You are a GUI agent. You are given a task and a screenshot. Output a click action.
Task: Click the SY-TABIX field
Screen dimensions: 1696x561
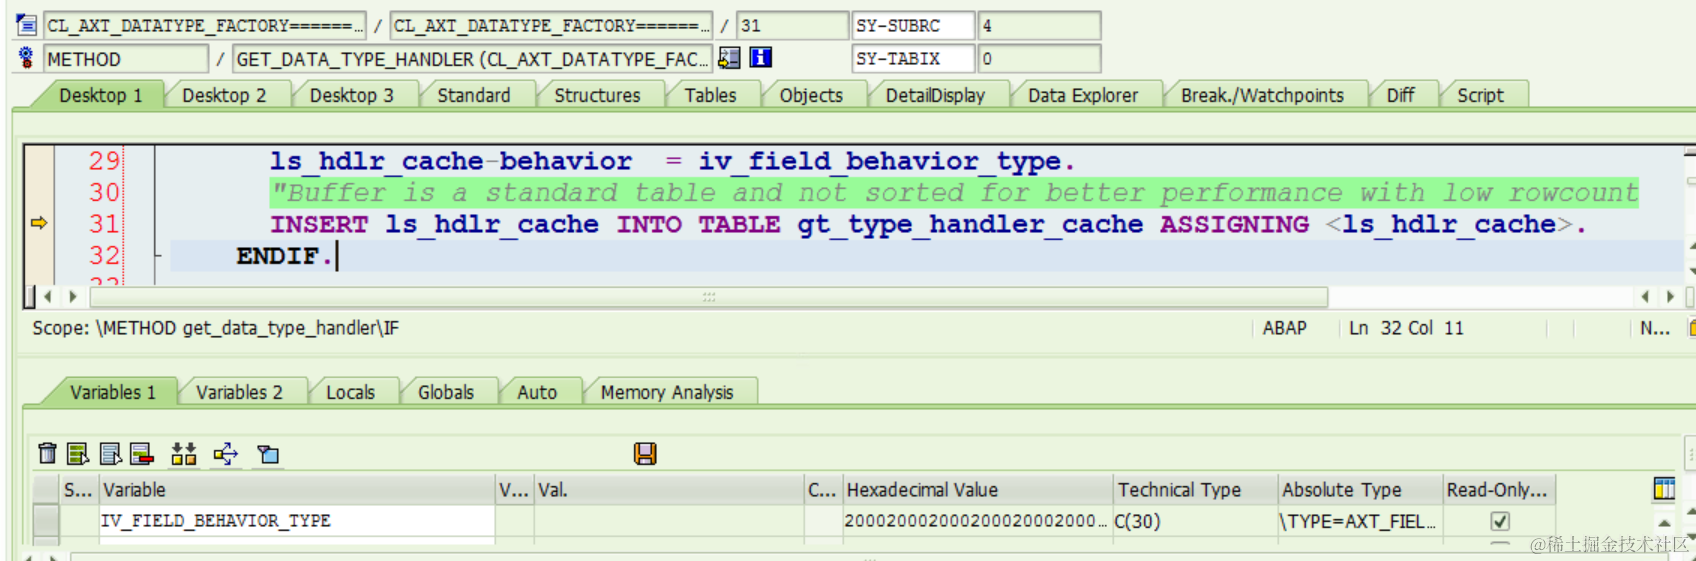913,58
